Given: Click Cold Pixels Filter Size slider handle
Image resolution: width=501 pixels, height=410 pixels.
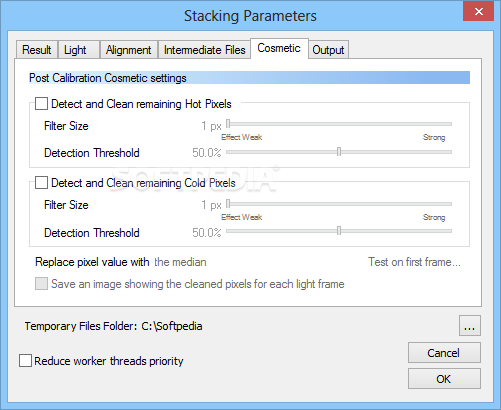Looking at the screenshot, I should pos(228,203).
